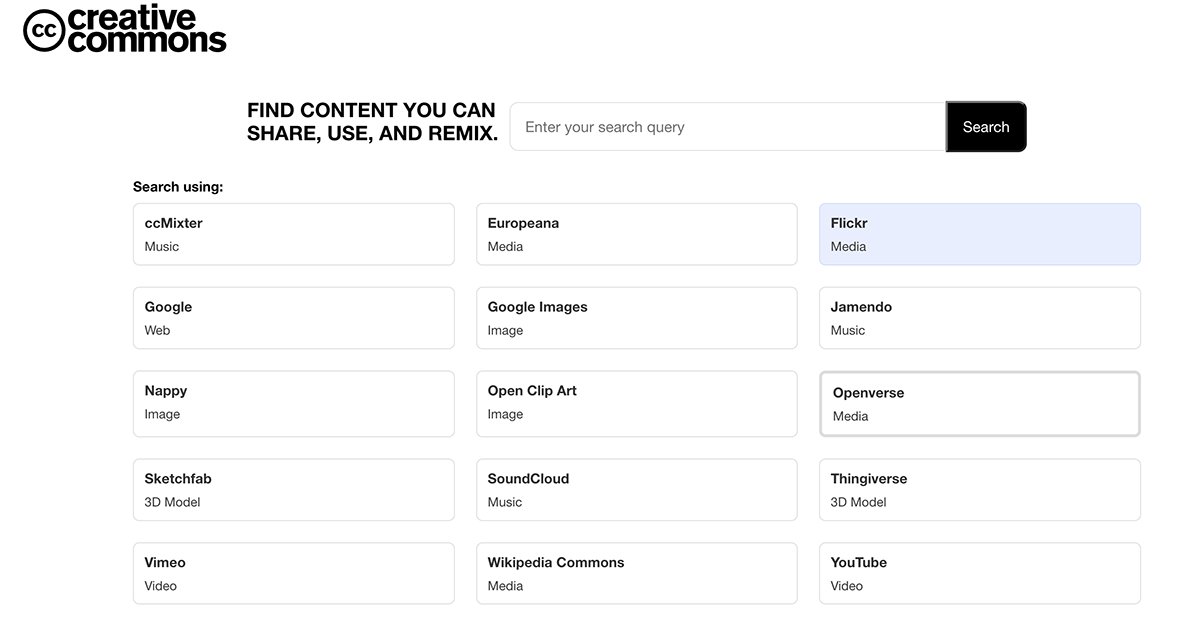Select ccMixter as the search source
The image size is (1200, 630).
[x=293, y=235]
